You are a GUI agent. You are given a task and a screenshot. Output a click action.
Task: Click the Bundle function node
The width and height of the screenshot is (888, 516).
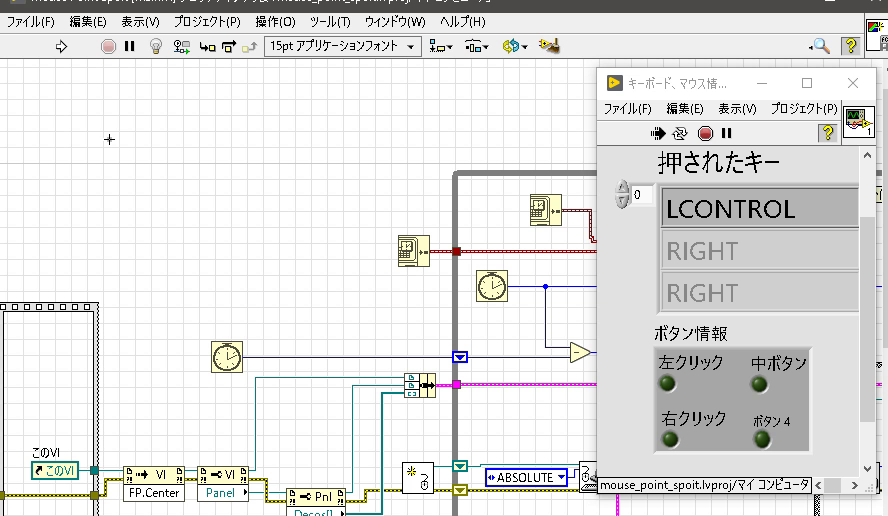tap(420, 385)
